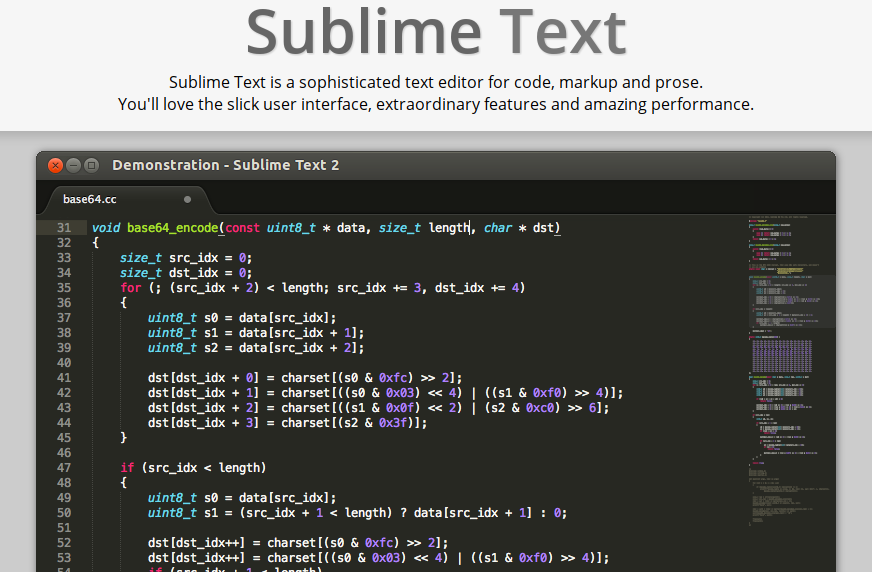Click 'src_idx = 0;' on line 33
872x572 pixels.
[x=210, y=258]
